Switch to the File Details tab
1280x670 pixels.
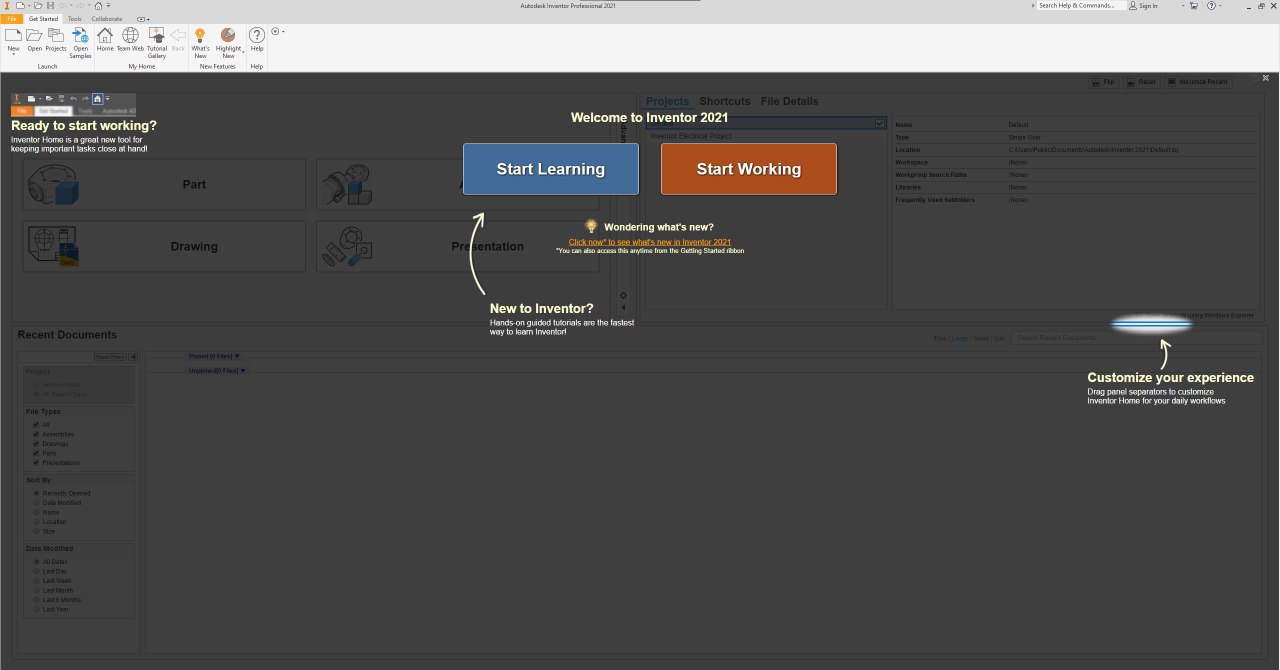[789, 101]
